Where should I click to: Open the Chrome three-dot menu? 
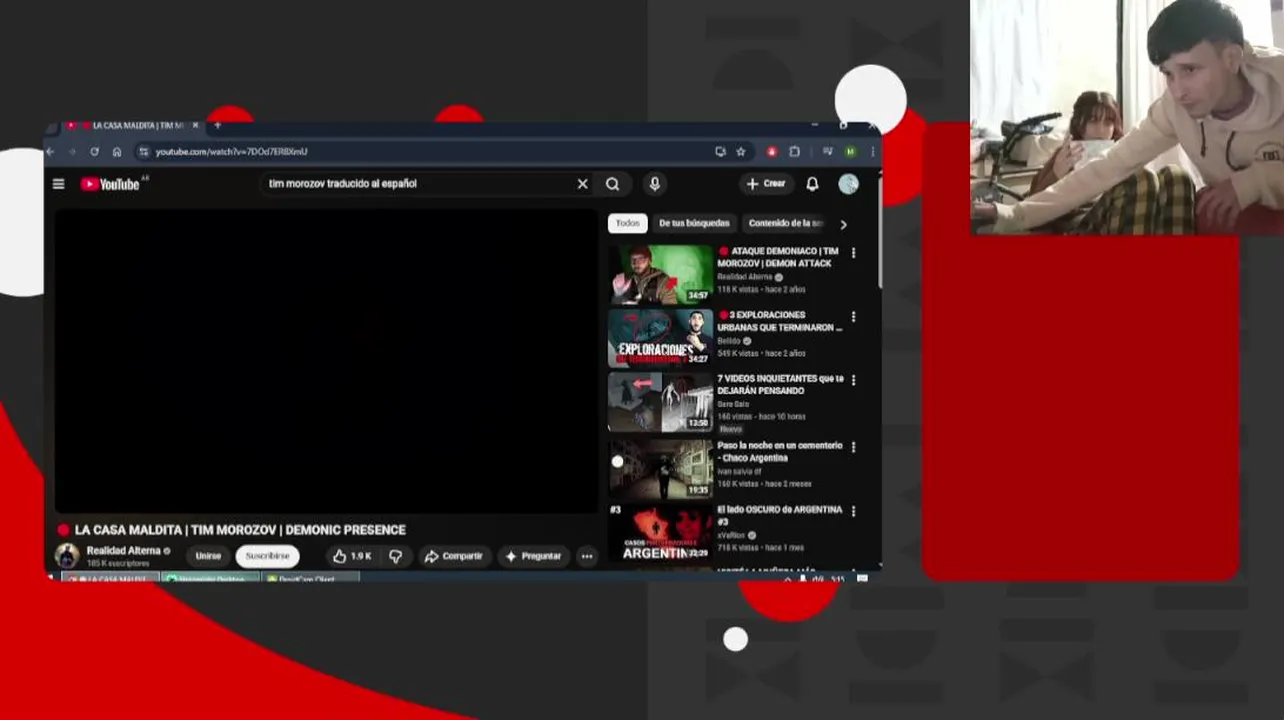click(x=872, y=152)
